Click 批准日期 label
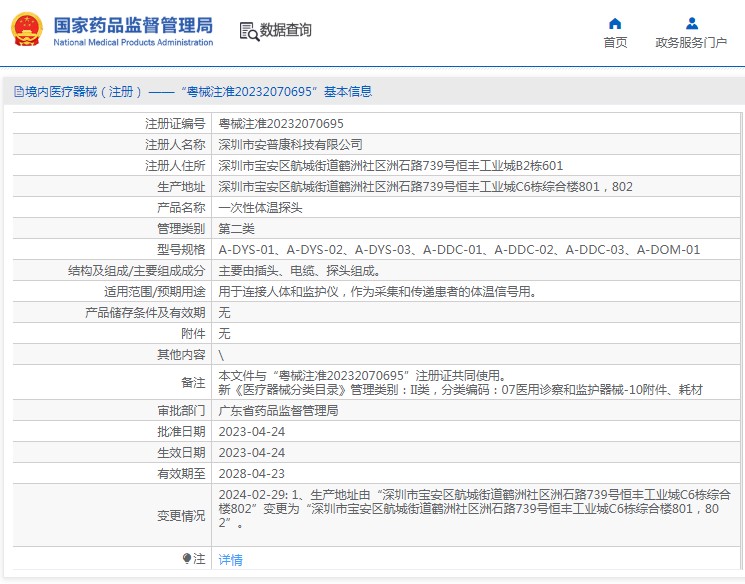Image resolution: width=745 pixels, height=584 pixels. click(x=181, y=431)
